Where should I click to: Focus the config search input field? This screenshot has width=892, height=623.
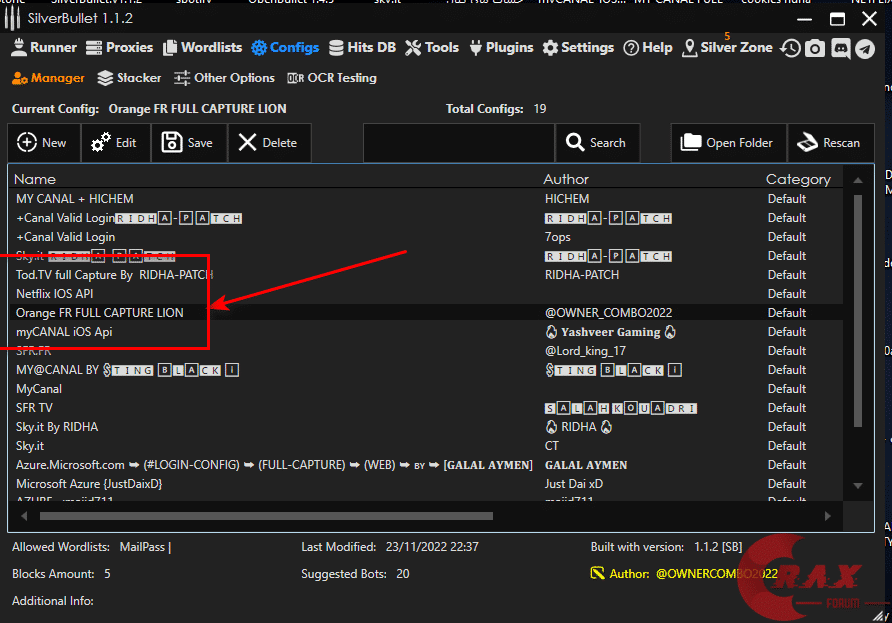click(x=457, y=143)
